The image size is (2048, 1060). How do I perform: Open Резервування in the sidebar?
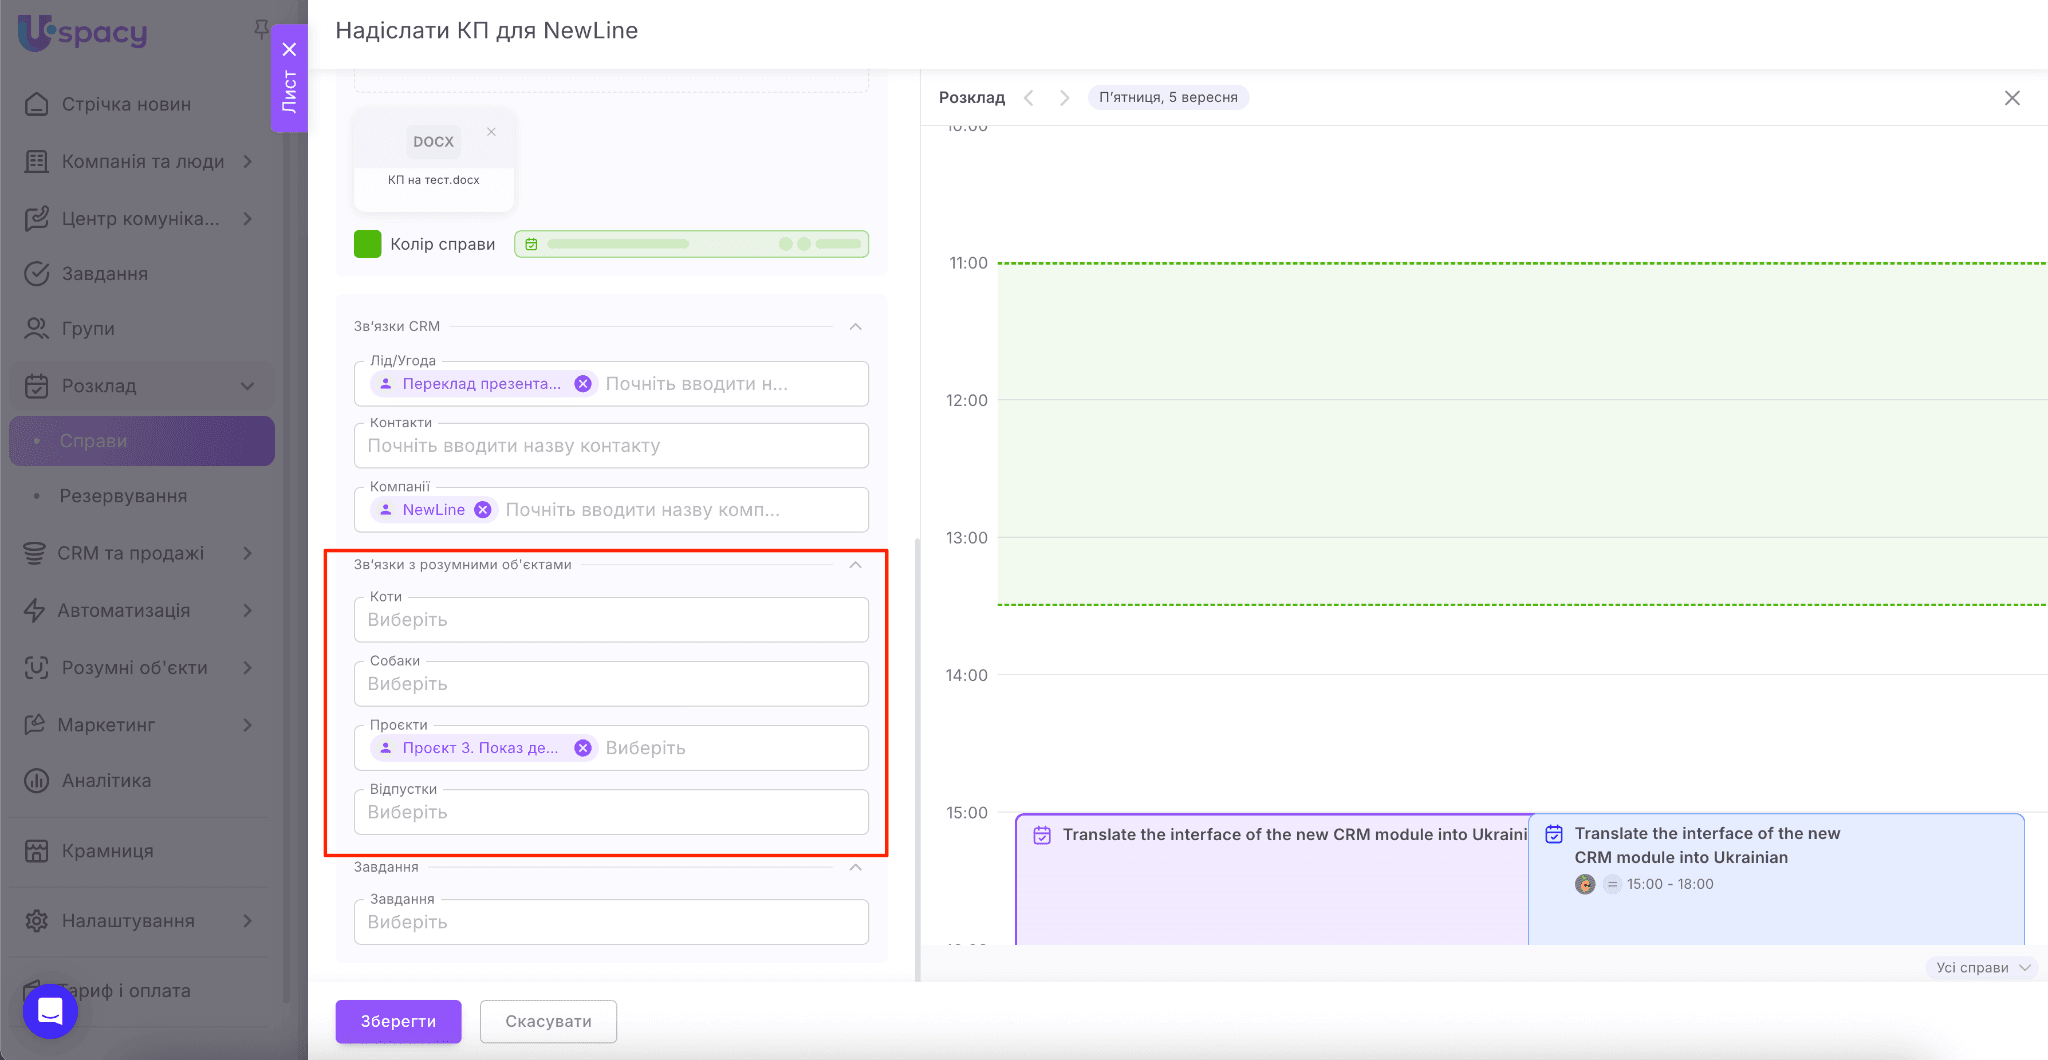(123, 496)
